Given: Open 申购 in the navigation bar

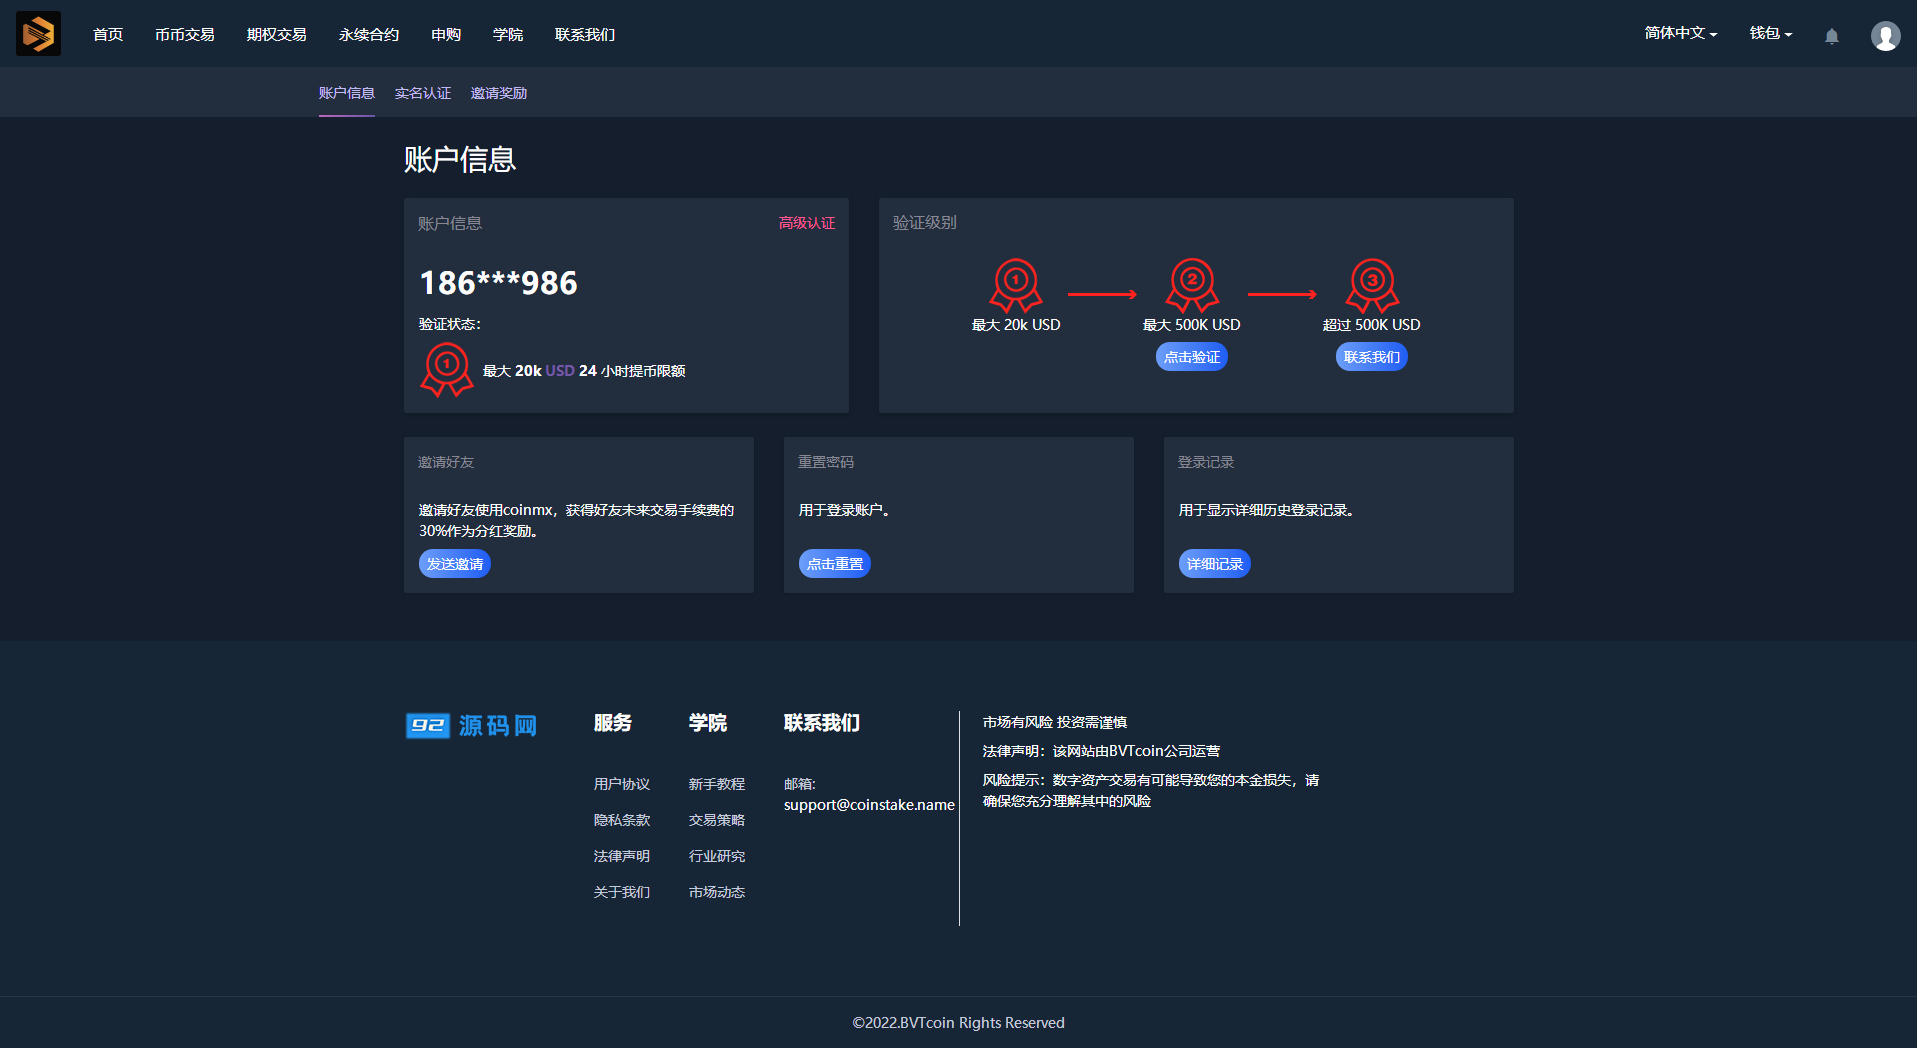Looking at the screenshot, I should tap(446, 35).
